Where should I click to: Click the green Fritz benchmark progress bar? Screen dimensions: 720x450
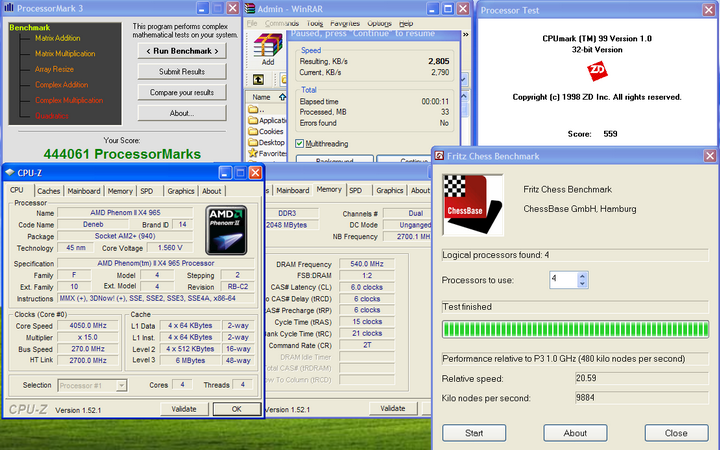click(575, 329)
